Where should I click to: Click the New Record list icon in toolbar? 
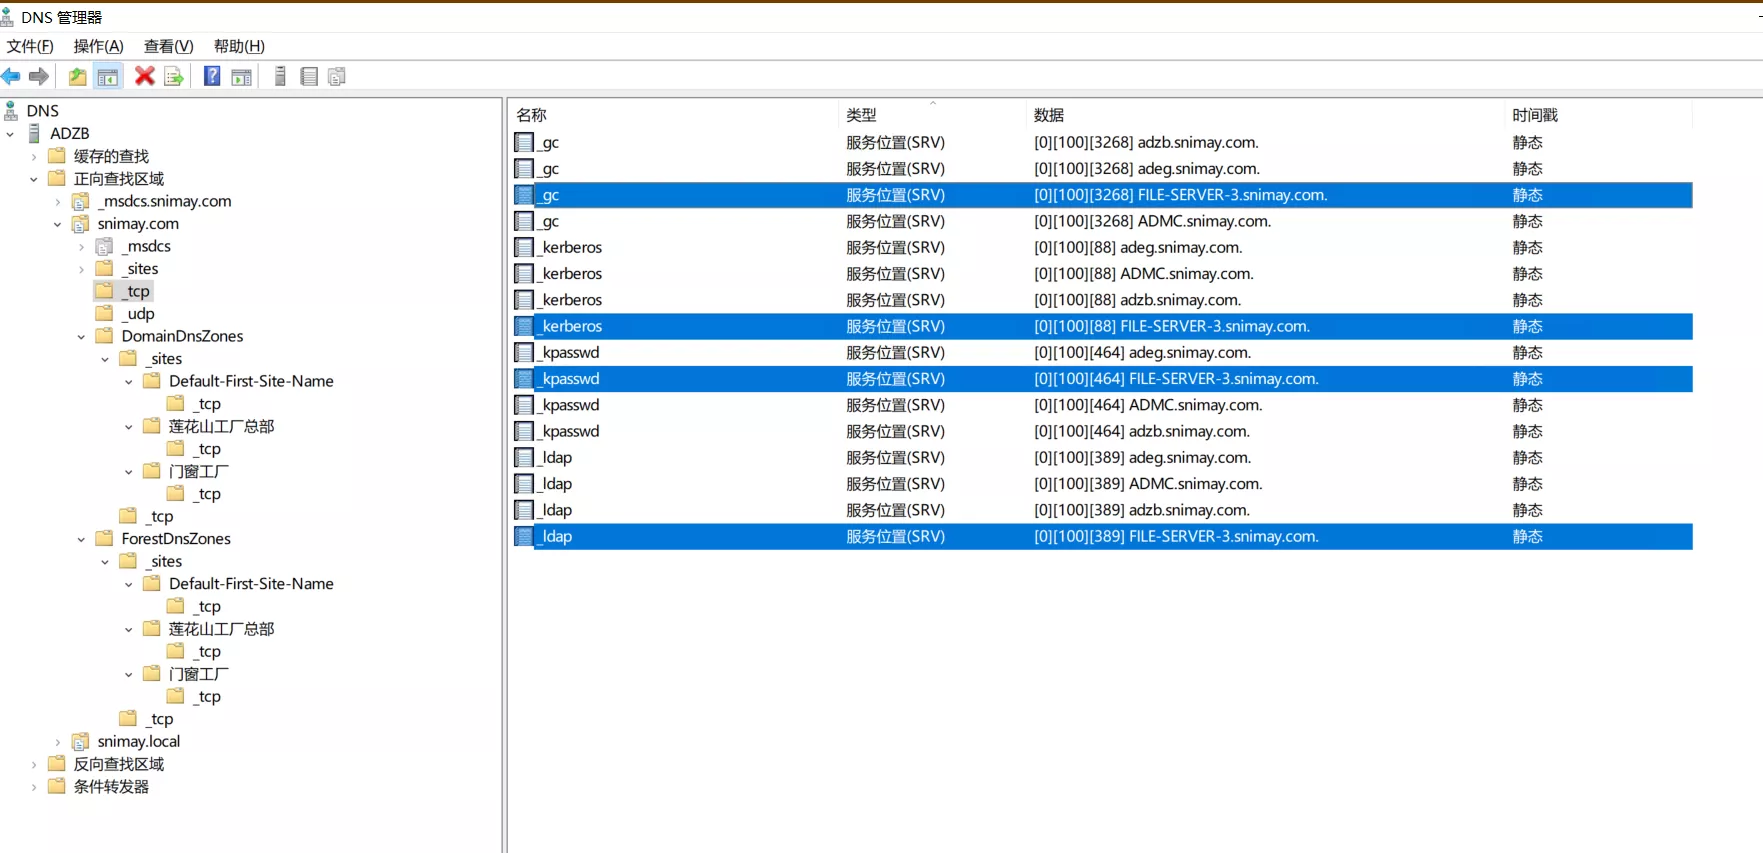pos(309,77)
